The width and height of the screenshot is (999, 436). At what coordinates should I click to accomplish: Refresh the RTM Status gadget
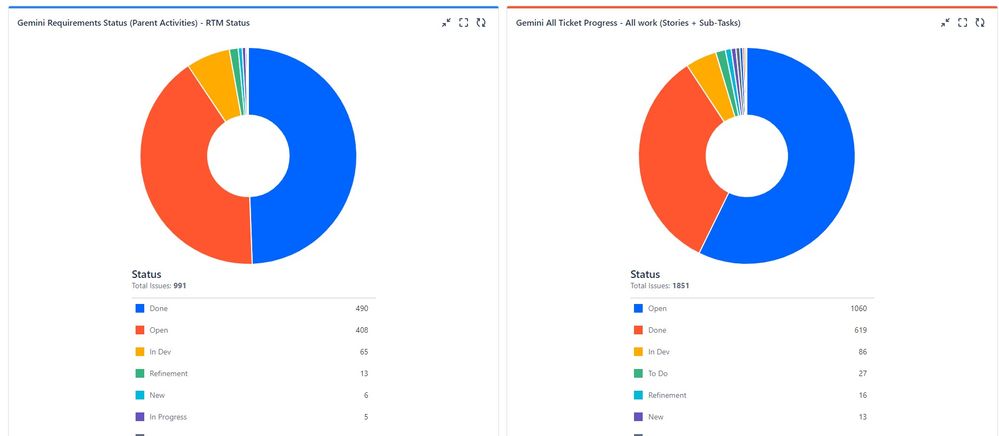click(481, 23)
